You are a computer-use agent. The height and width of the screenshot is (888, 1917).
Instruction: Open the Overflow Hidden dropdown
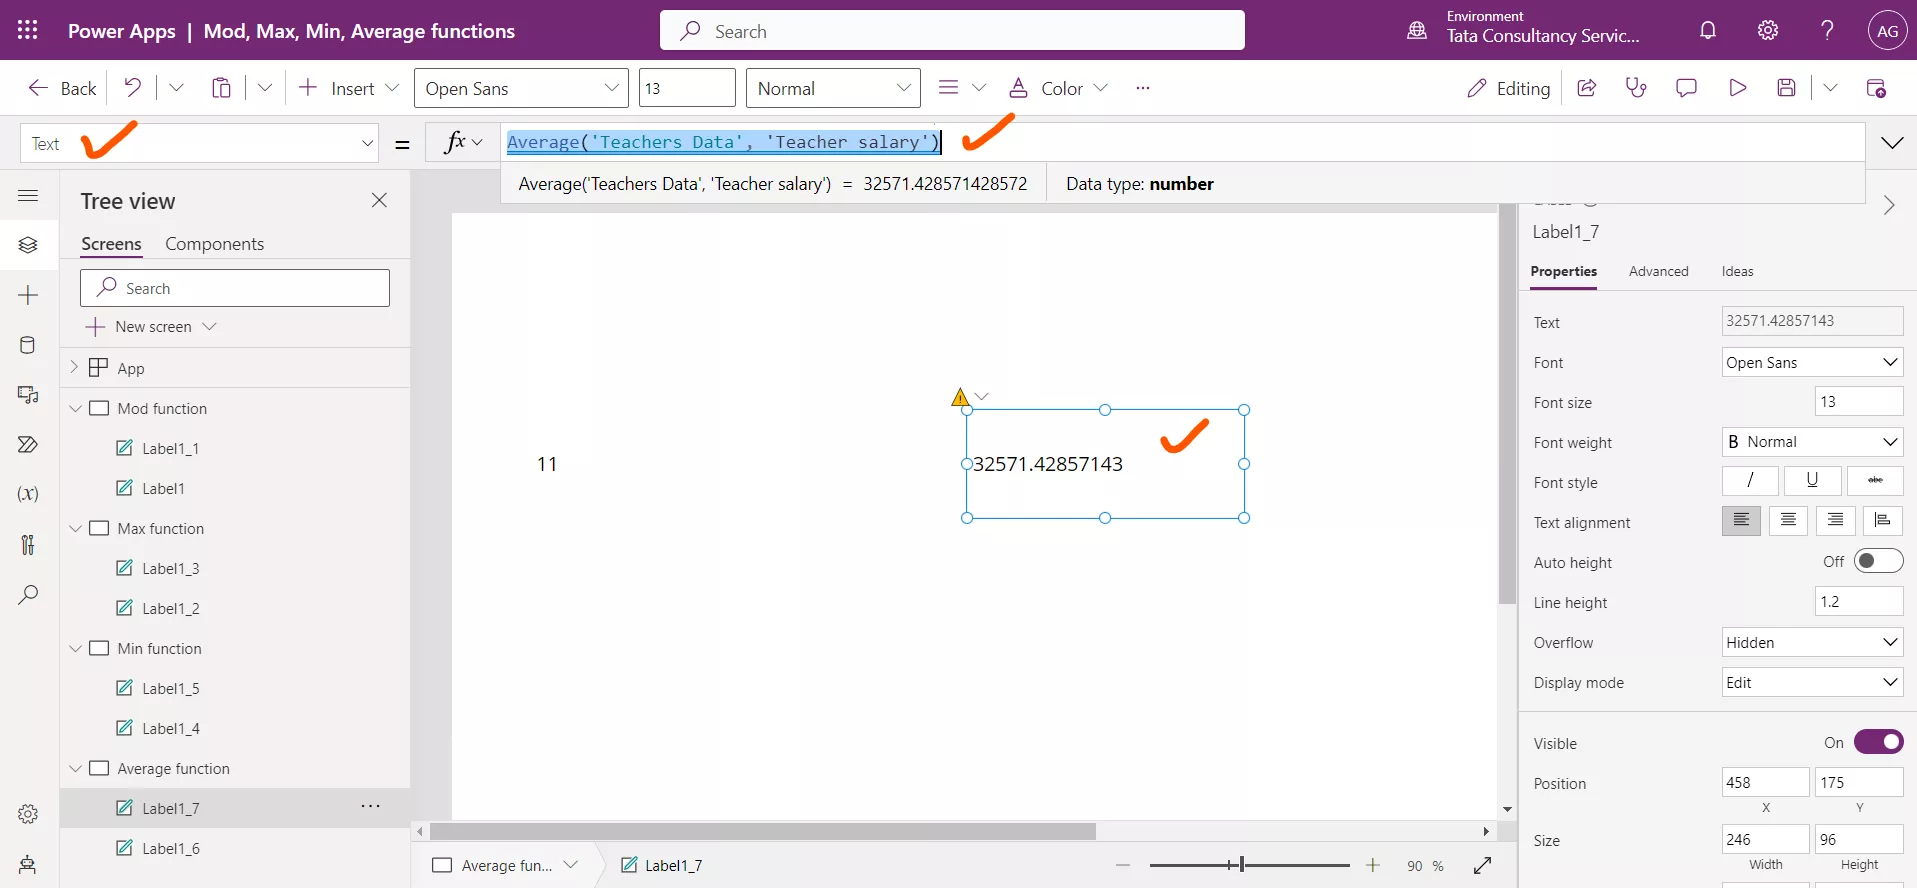[1812, 642]
